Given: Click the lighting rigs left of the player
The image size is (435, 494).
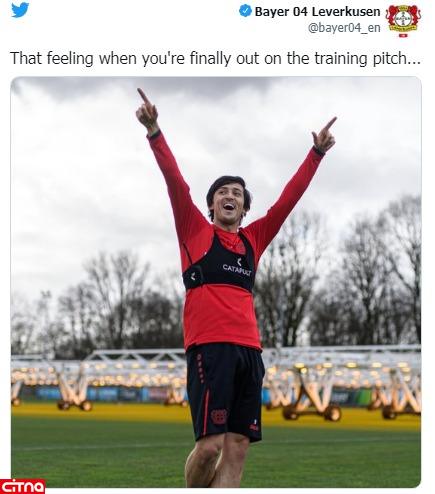Looking at the screenshot, I should pos(98,380).
